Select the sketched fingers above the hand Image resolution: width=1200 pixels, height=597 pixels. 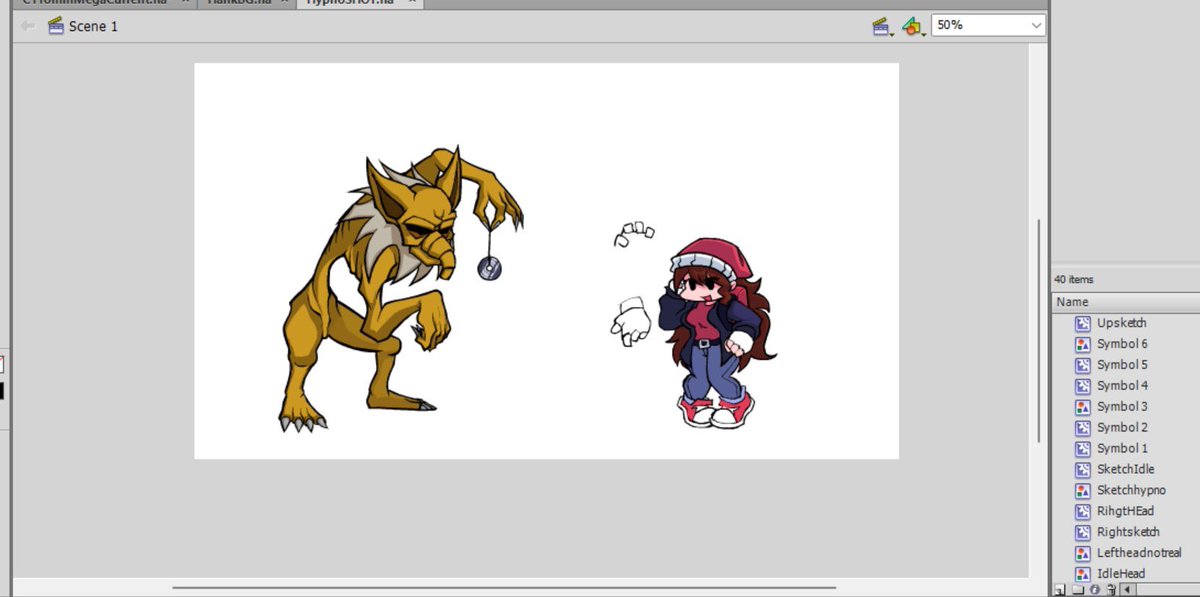click(633, 234)
